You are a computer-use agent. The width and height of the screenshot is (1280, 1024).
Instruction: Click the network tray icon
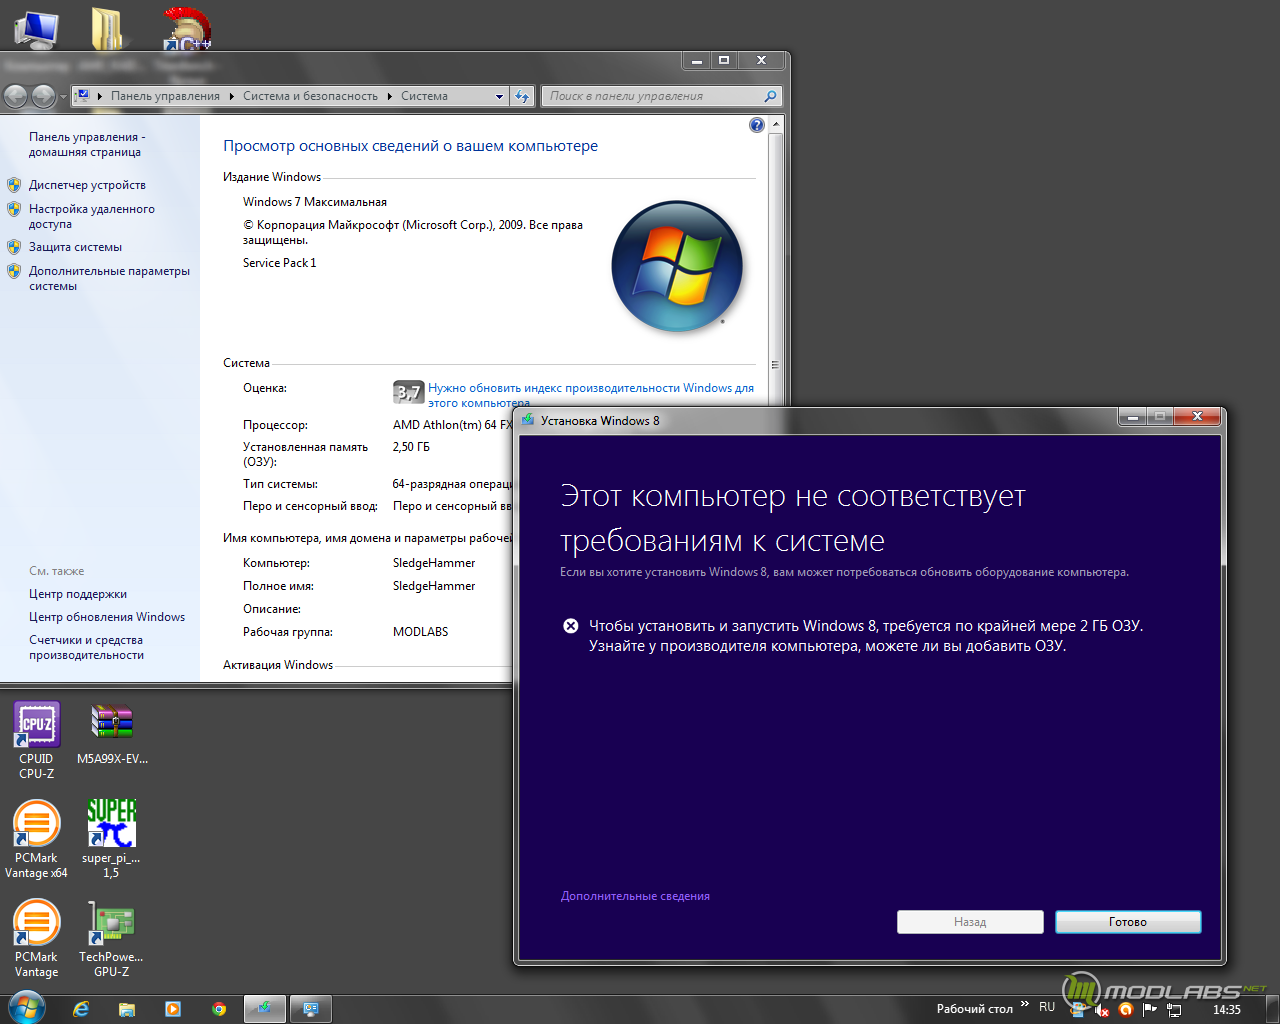[1174, 1010]
